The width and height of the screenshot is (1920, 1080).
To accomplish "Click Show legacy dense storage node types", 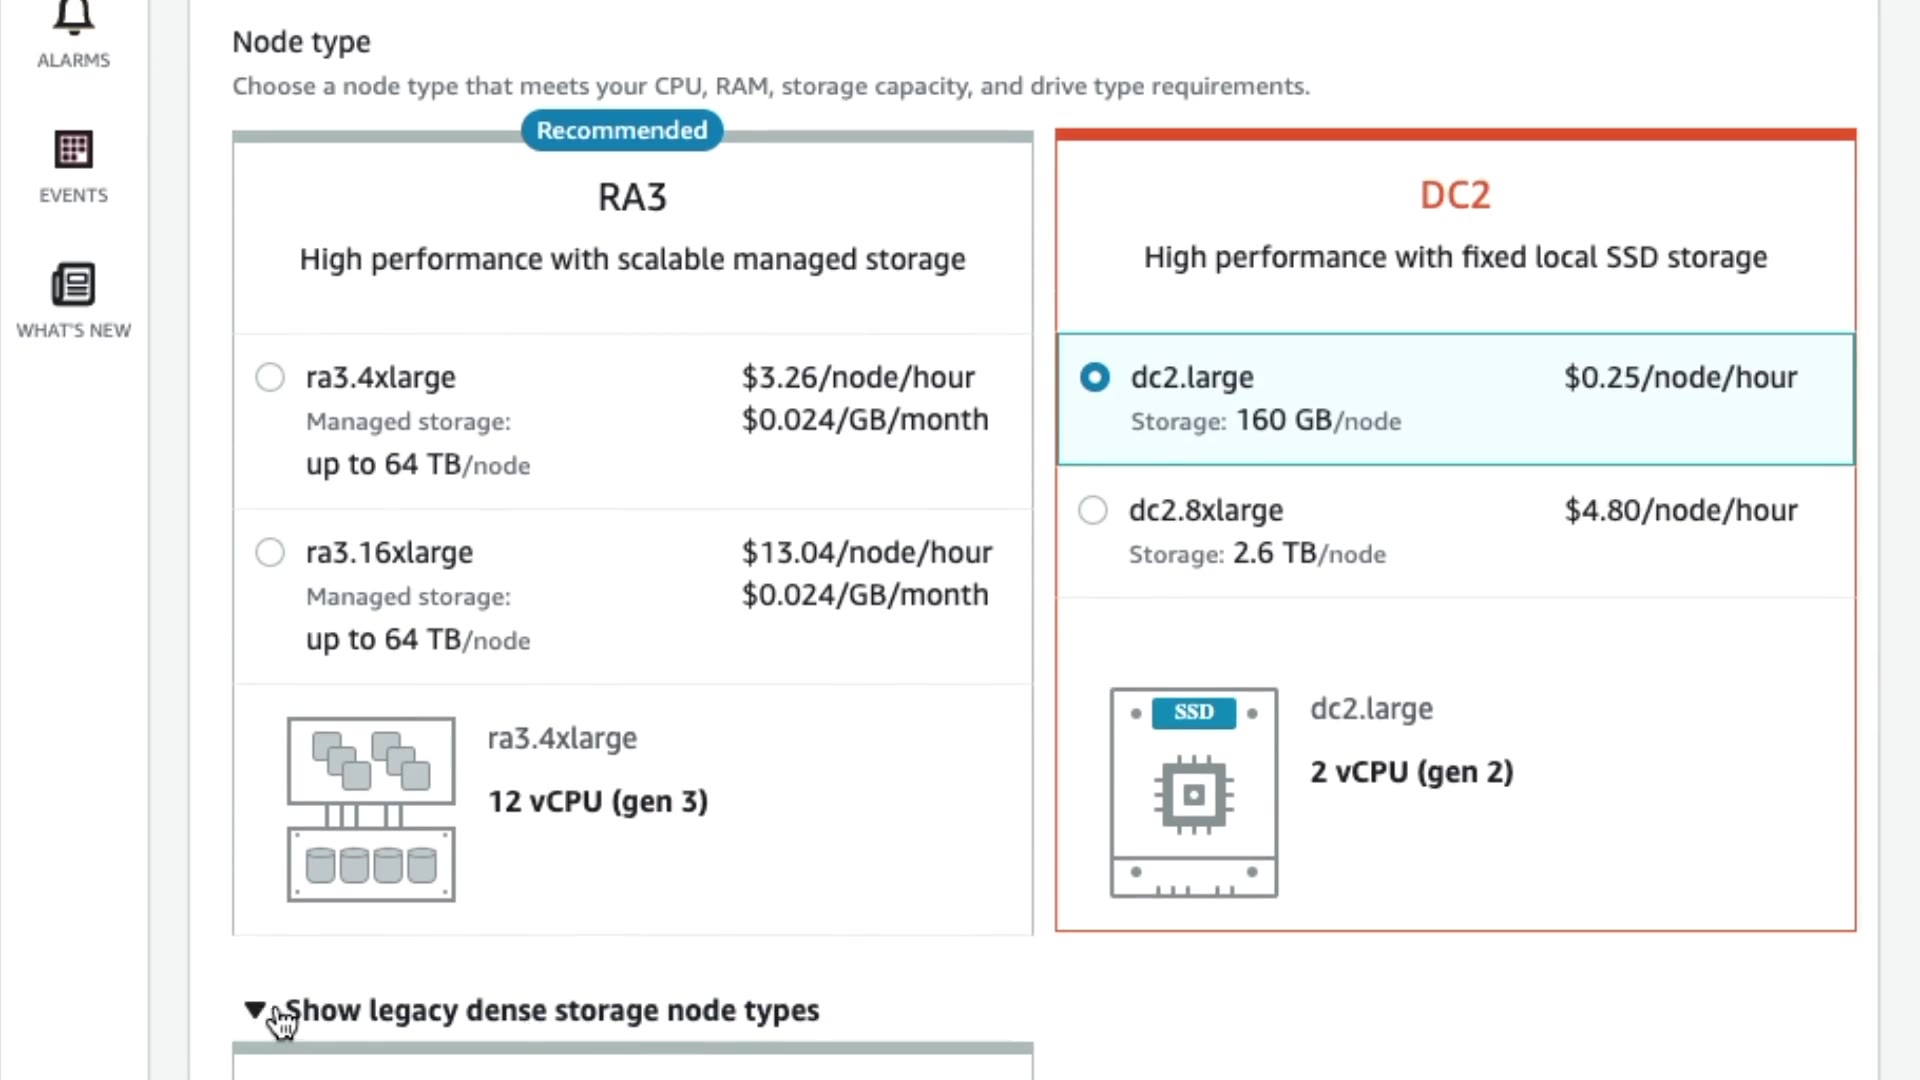I will [552, 1010].
